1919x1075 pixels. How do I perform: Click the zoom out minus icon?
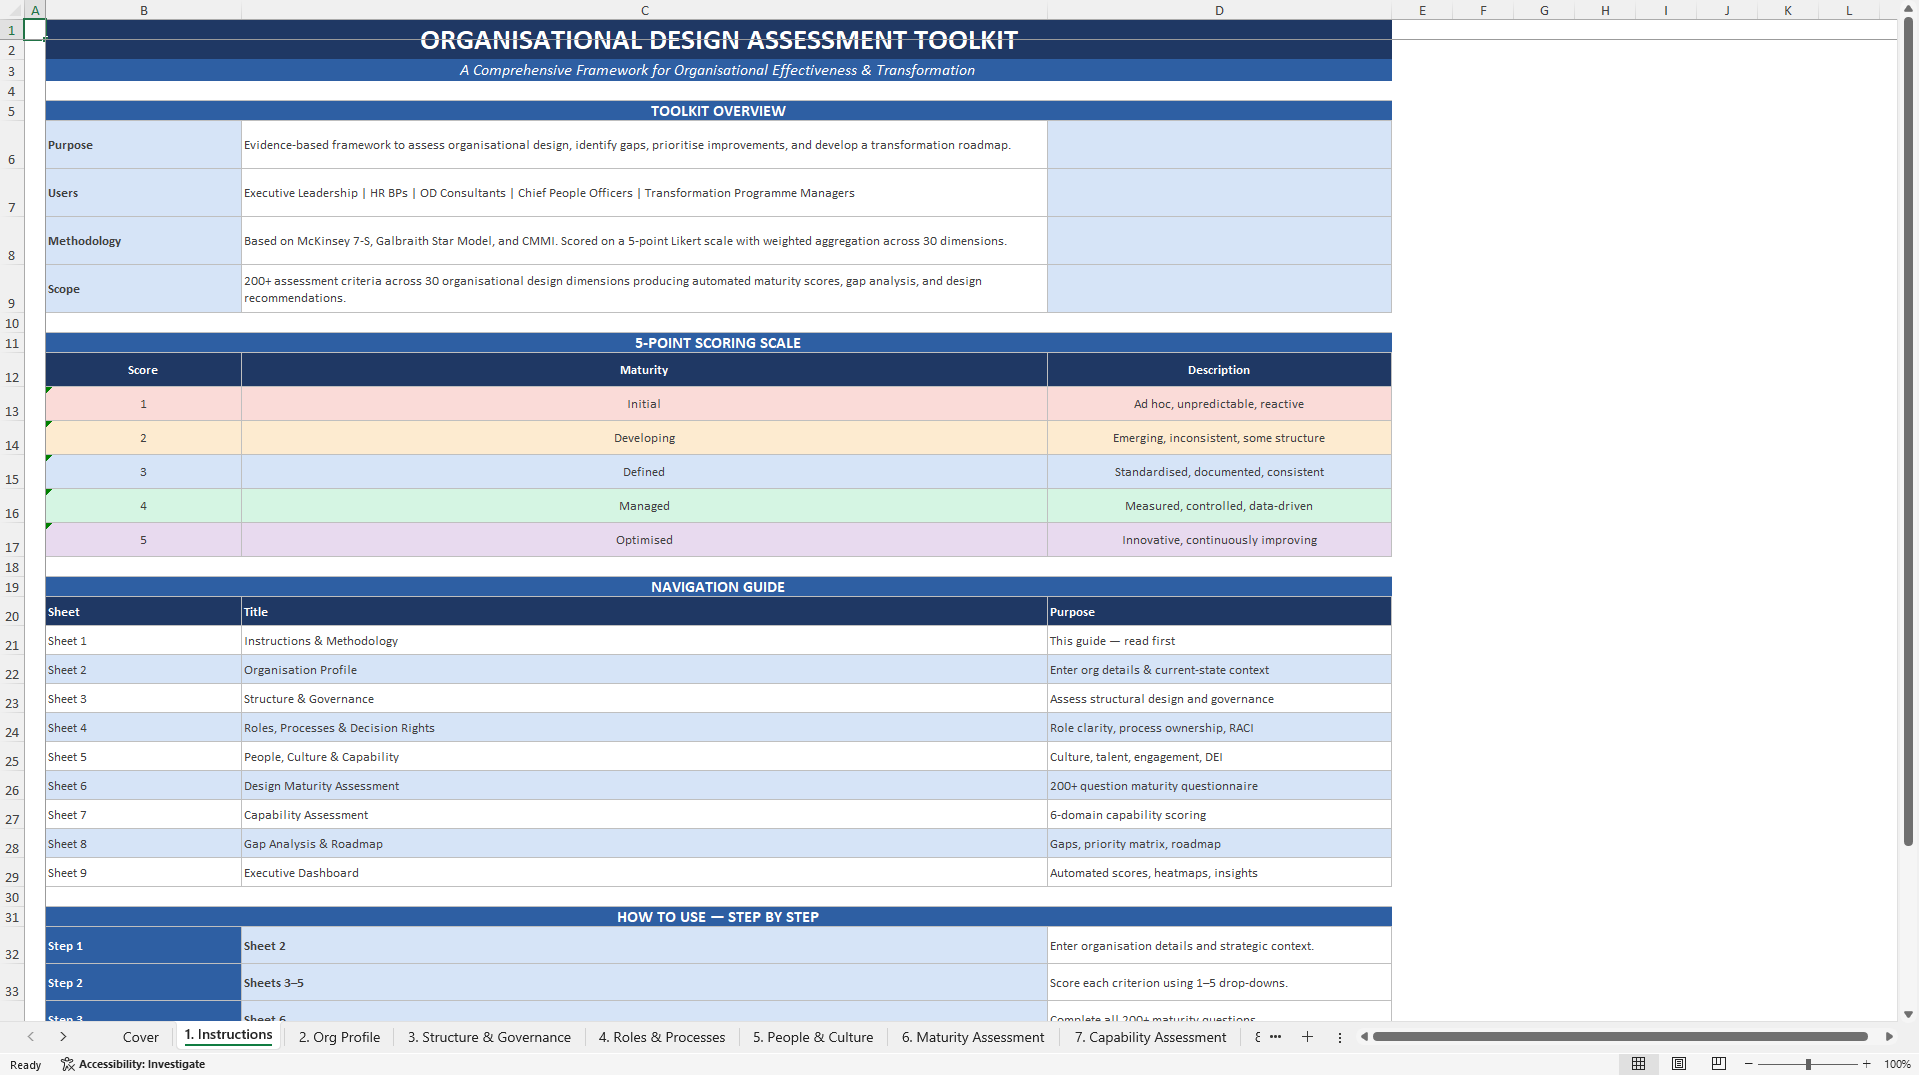coord(1749,1064)
